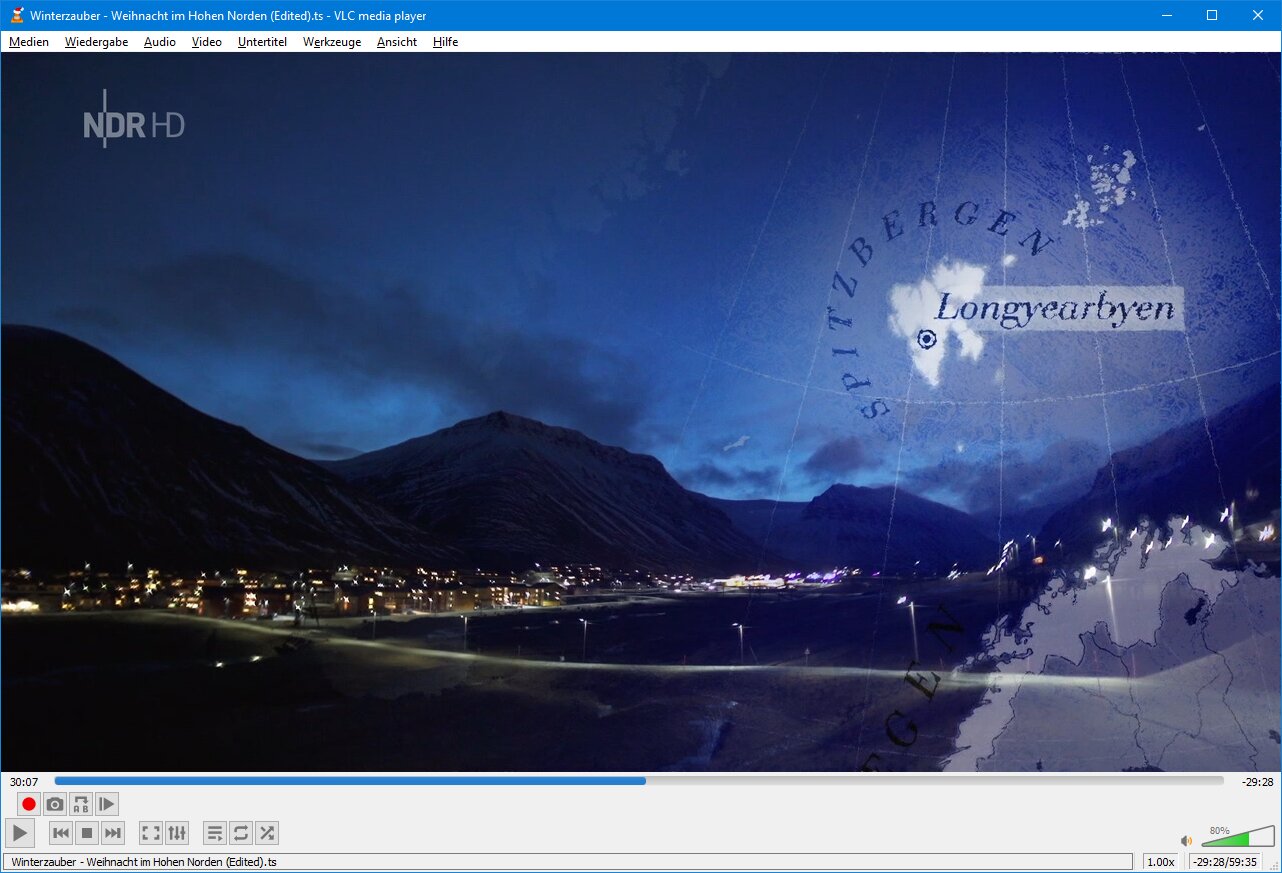The image size is (1282, 873).
Task: Click the frame-by-frame advance button
Action: [107, 804]
